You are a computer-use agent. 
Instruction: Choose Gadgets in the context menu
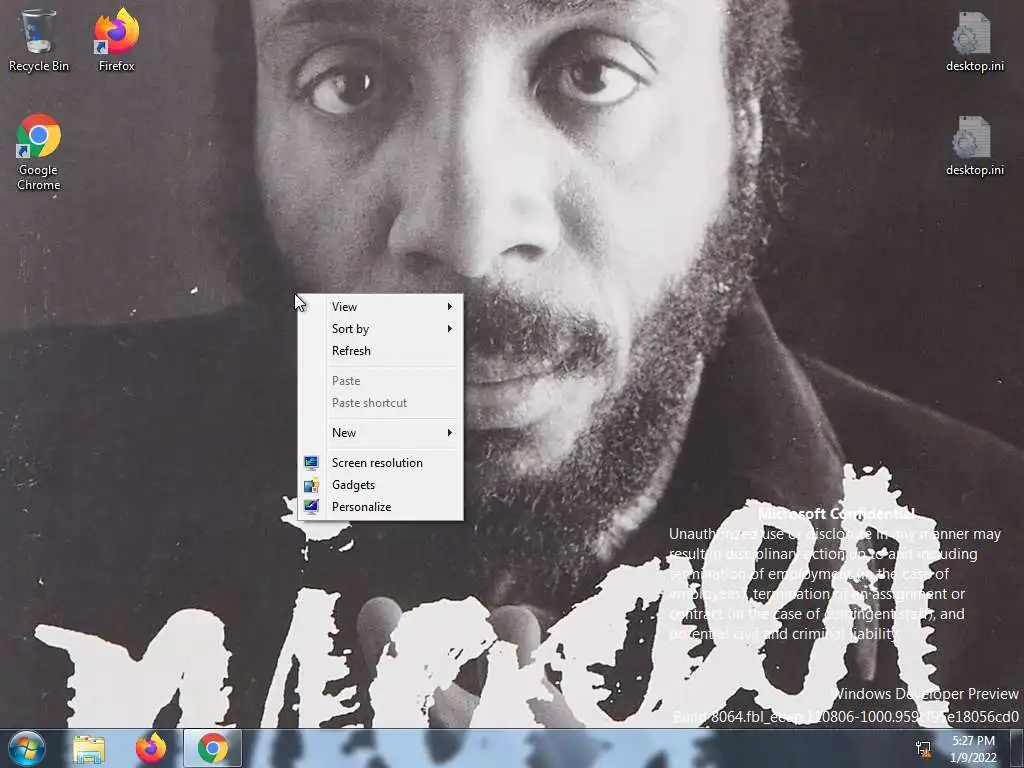380,485
